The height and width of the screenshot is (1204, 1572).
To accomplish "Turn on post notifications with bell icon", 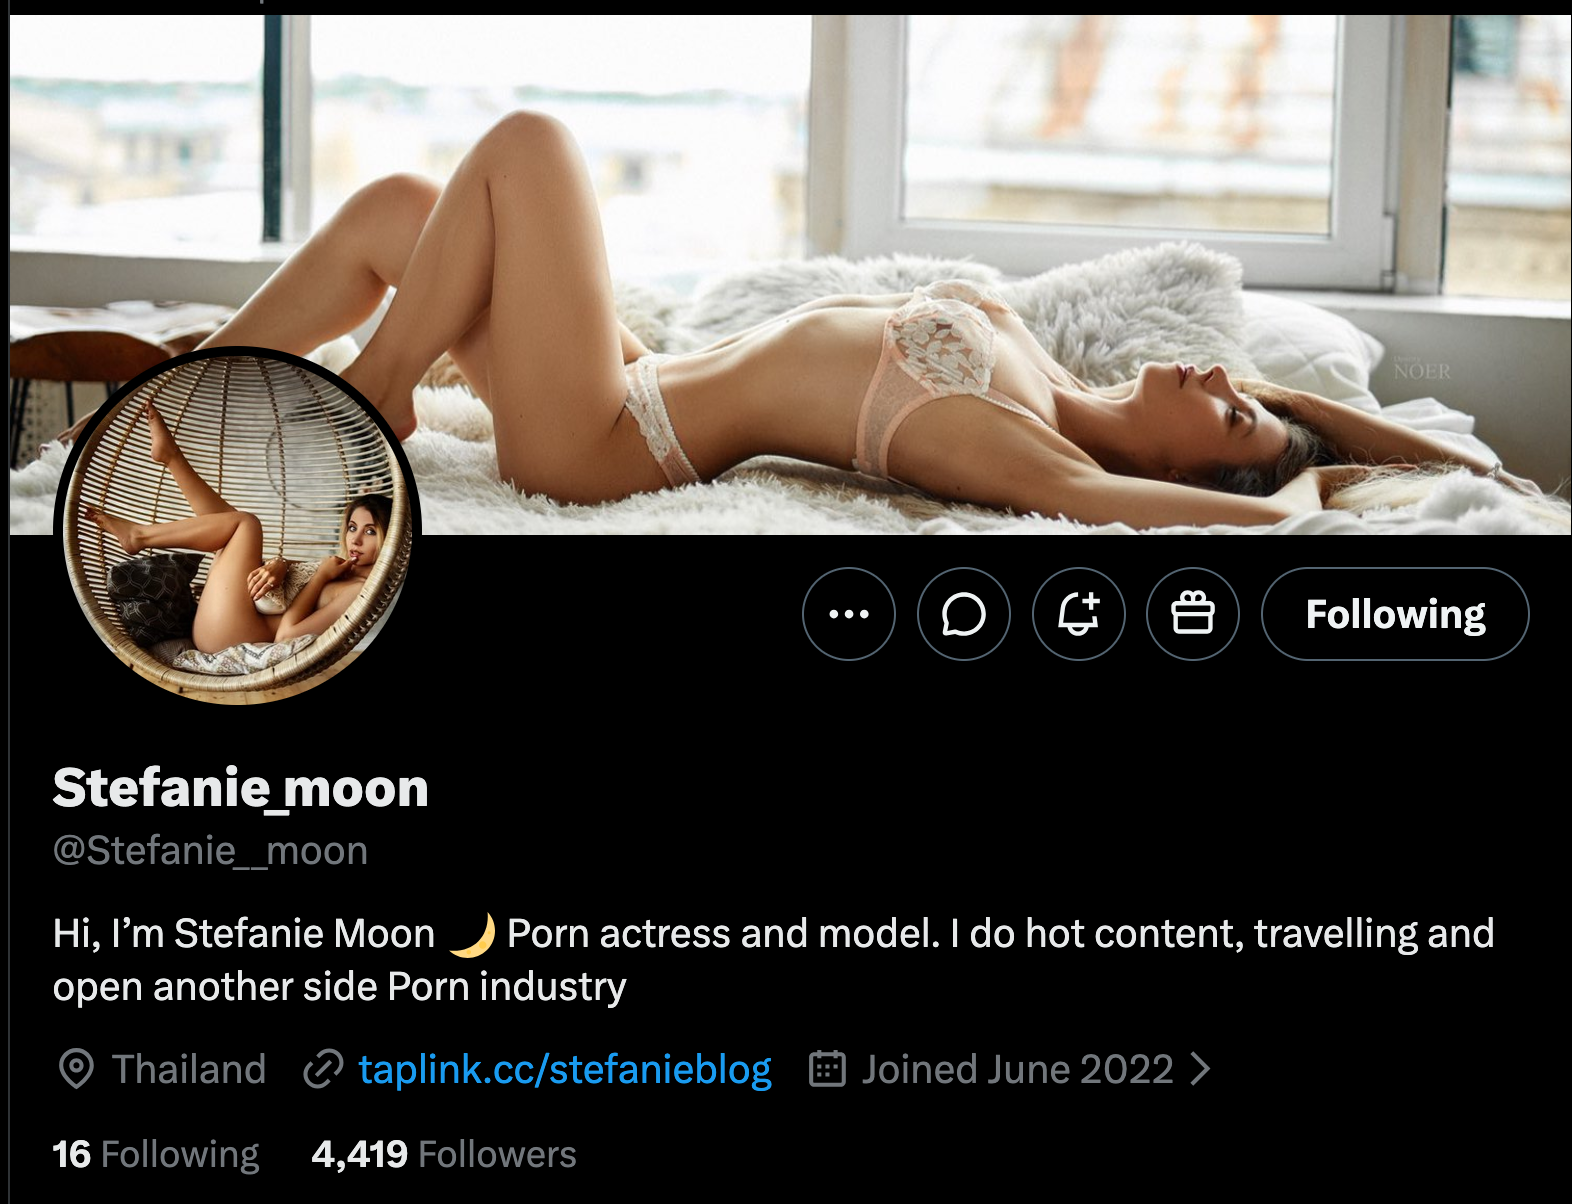I will [1078, 614].
